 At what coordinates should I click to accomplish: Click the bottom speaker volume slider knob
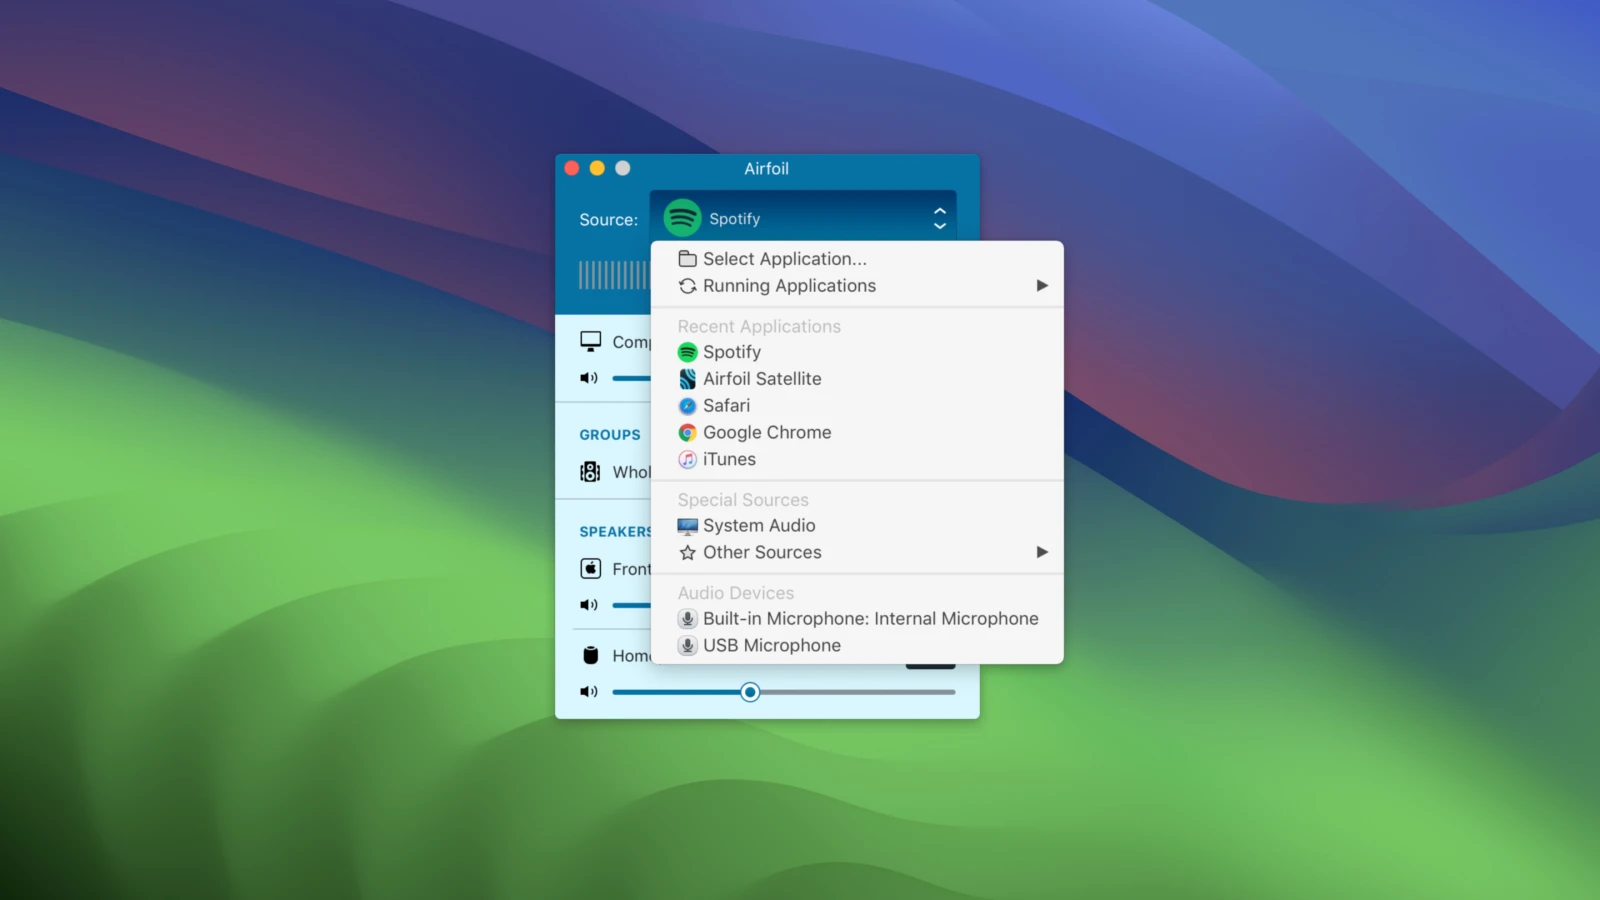pyautogui.click(x=750, y=692)
